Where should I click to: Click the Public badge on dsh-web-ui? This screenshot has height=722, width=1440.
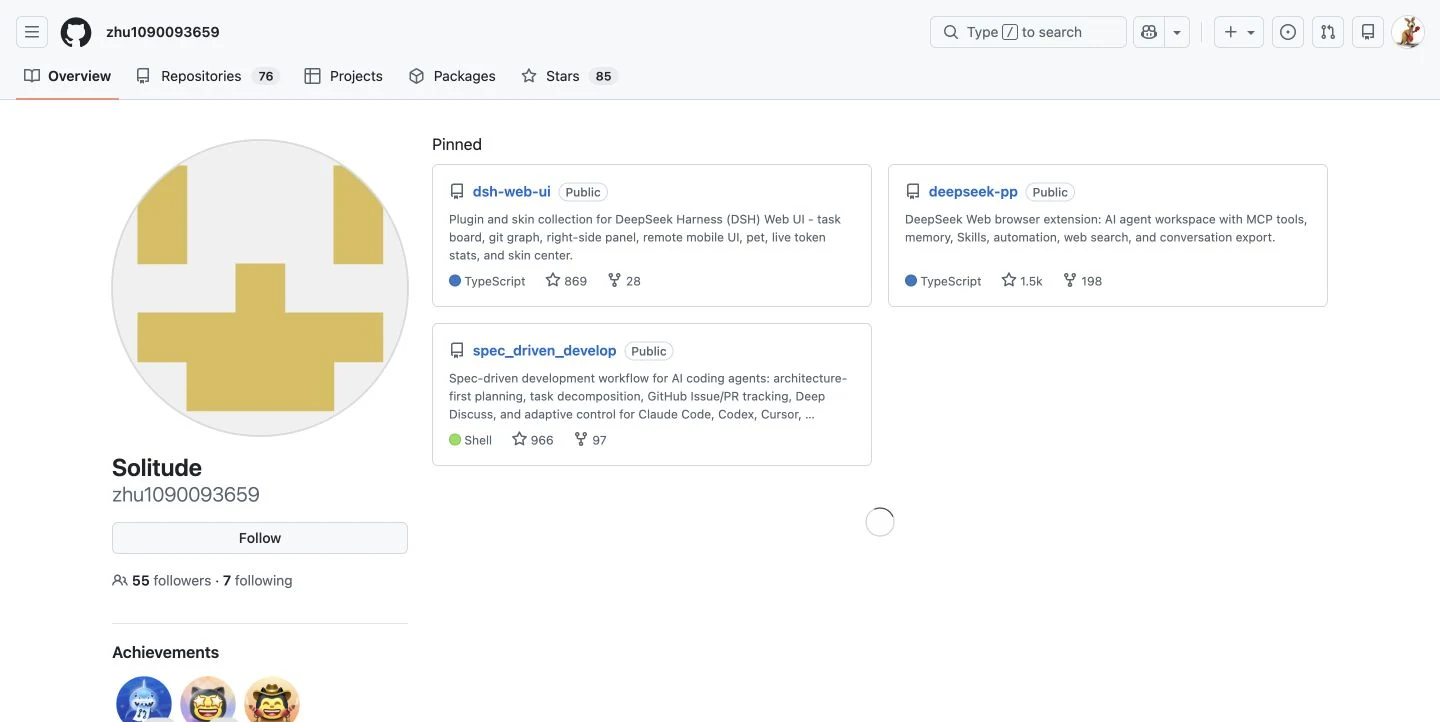pos(583,192)
